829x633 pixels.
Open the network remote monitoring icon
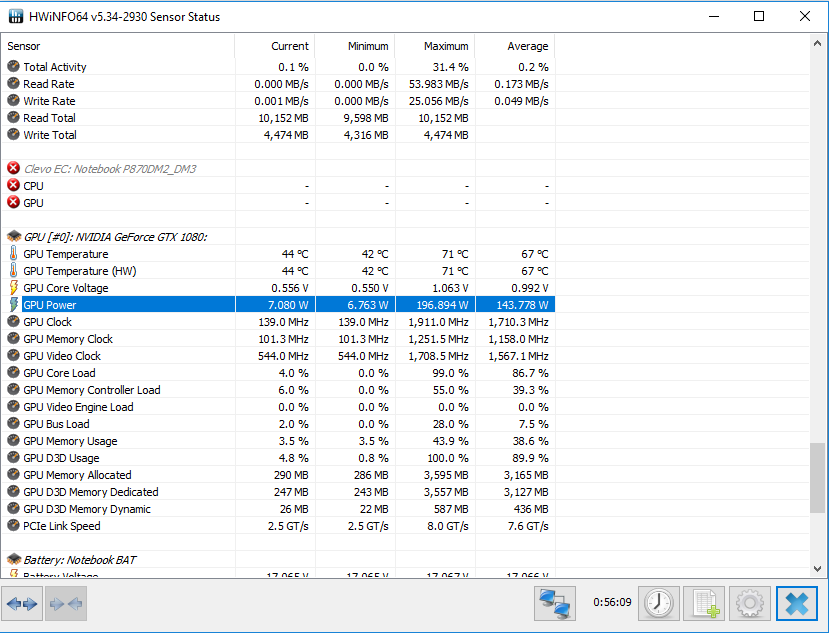click(555, 603)
